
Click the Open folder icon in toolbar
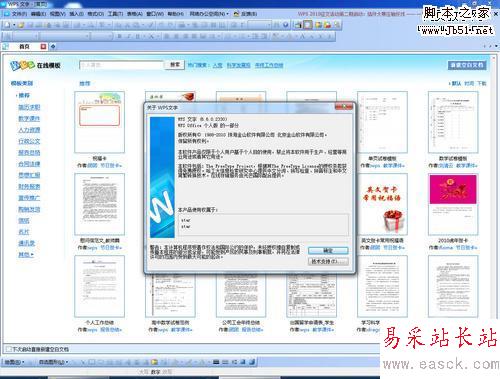(21, 25)
